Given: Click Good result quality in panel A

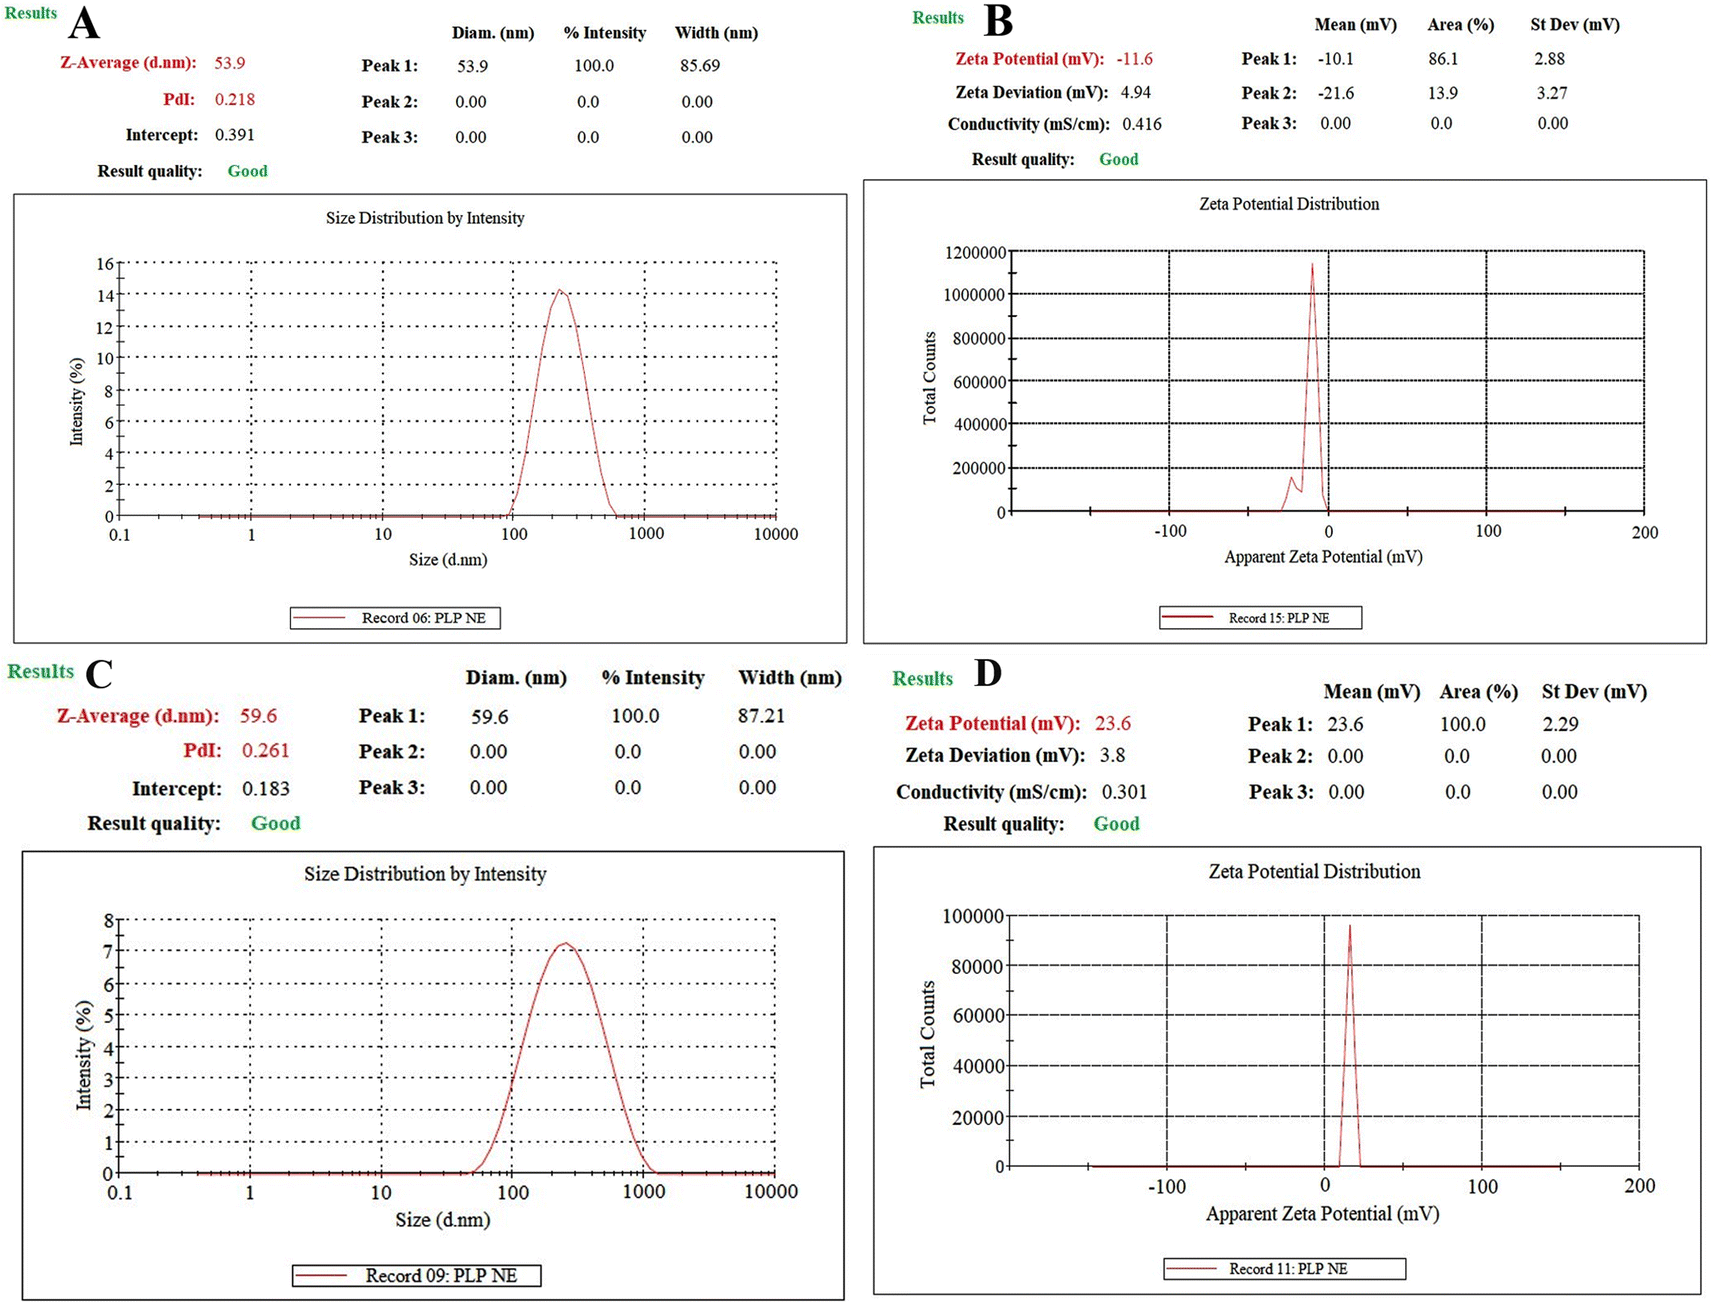Looking at the screenshot, I should click(247, 171).
